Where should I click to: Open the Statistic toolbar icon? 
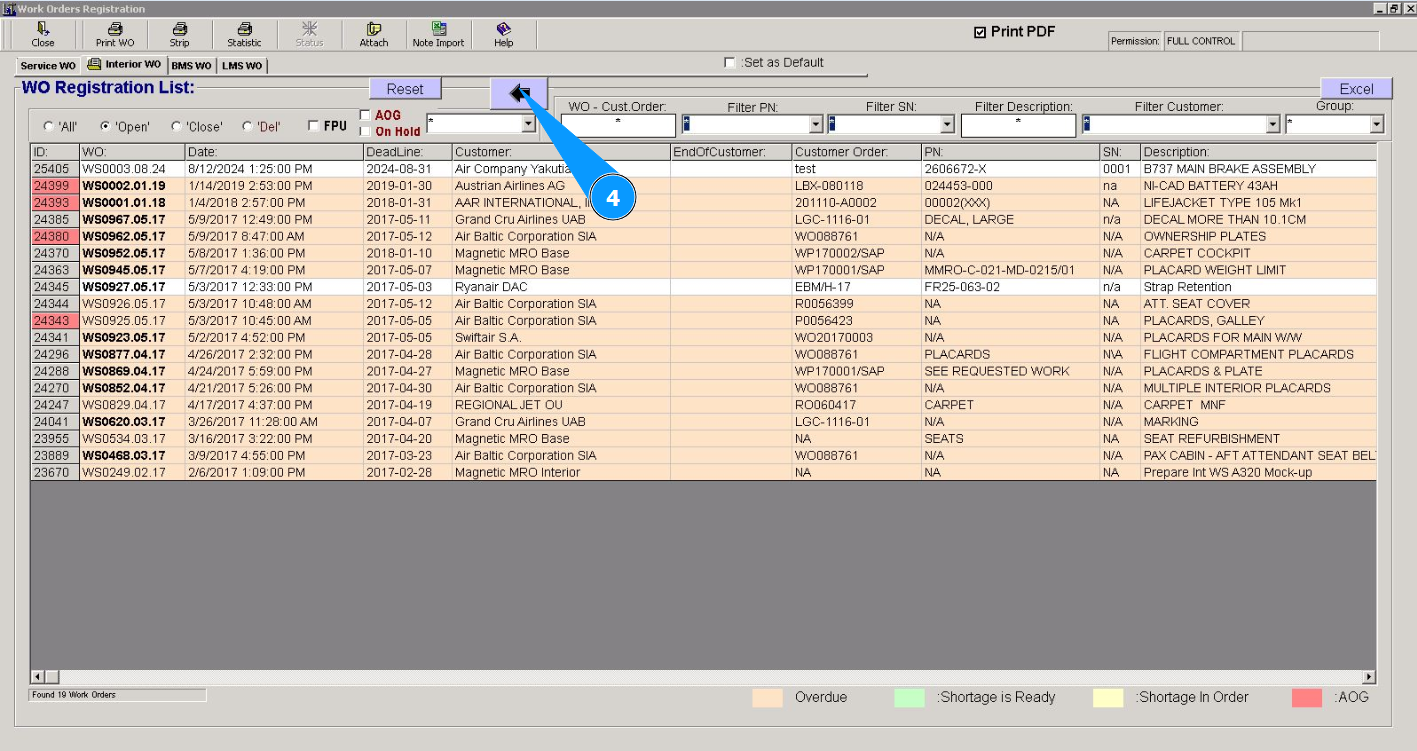point(244,30)
